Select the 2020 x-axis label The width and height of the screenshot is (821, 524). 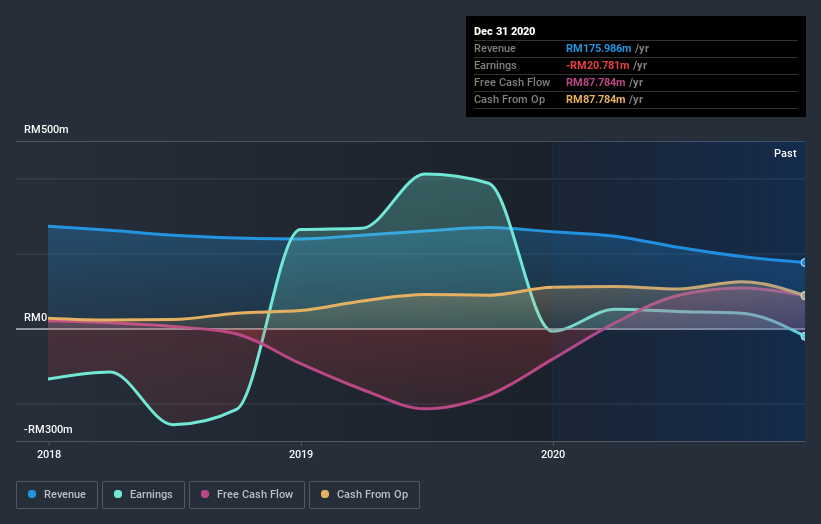pos(553,454)
